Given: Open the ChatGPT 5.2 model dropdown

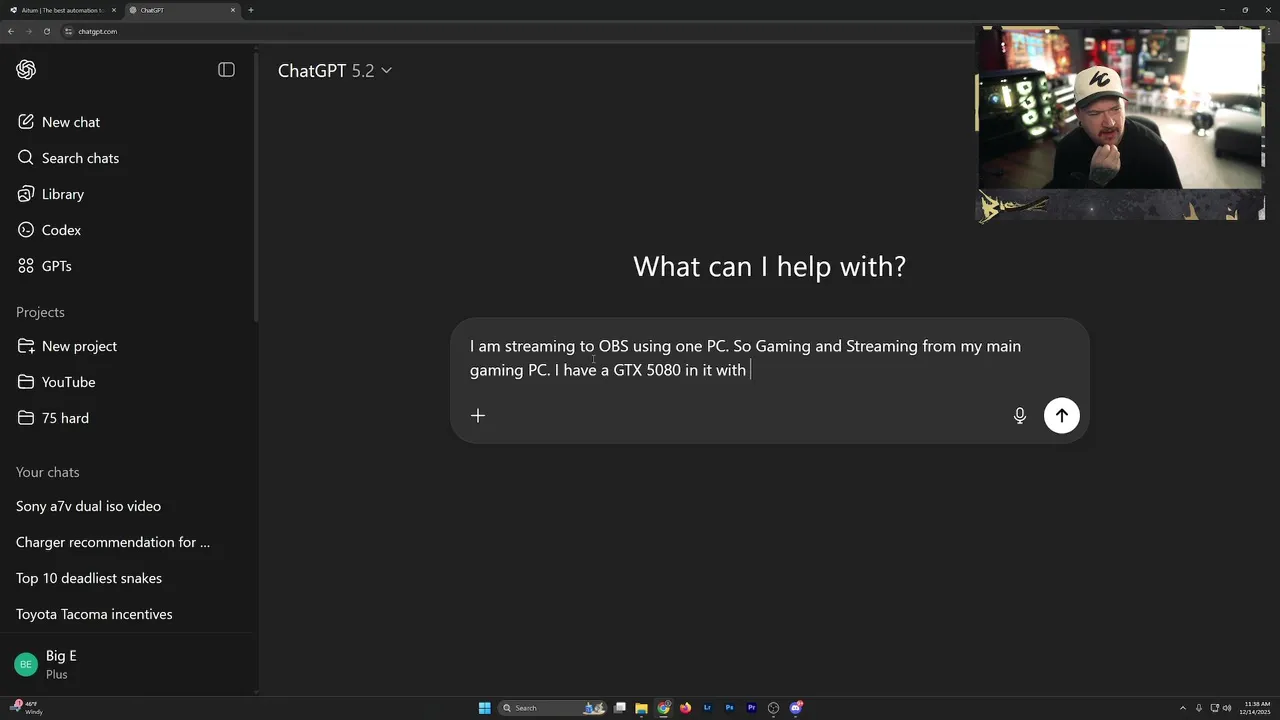Looking at the screenshot, I should pyautogui.click(x=335, y=70).
